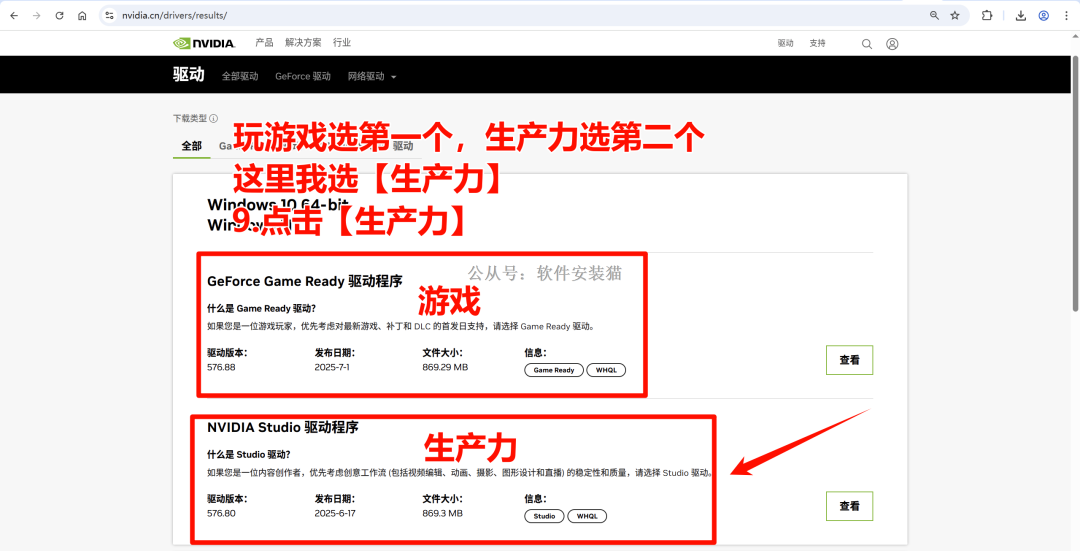Open the NVIDIA site search icon

point(867,43)
